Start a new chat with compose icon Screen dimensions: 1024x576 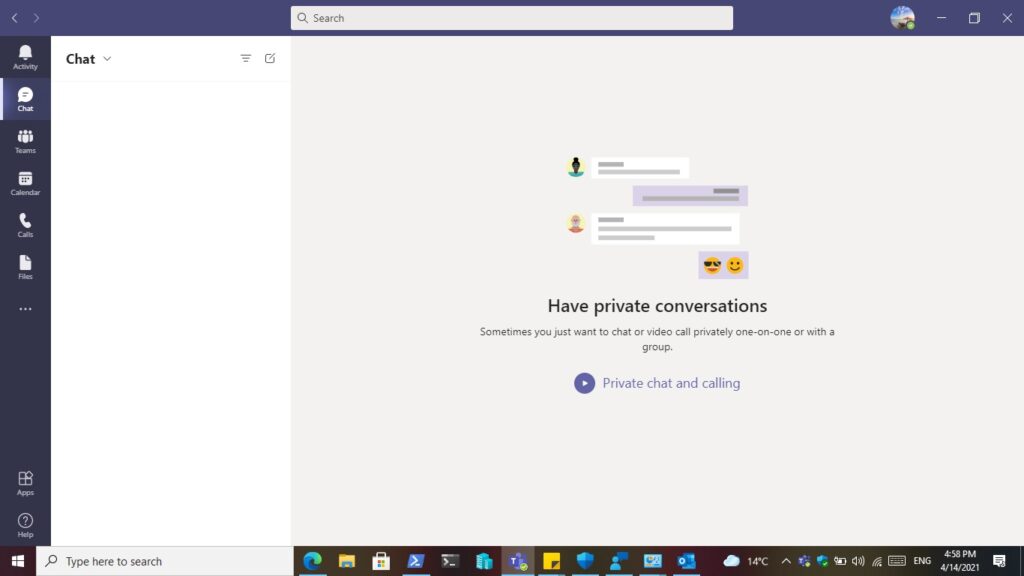tap(270, 59)
